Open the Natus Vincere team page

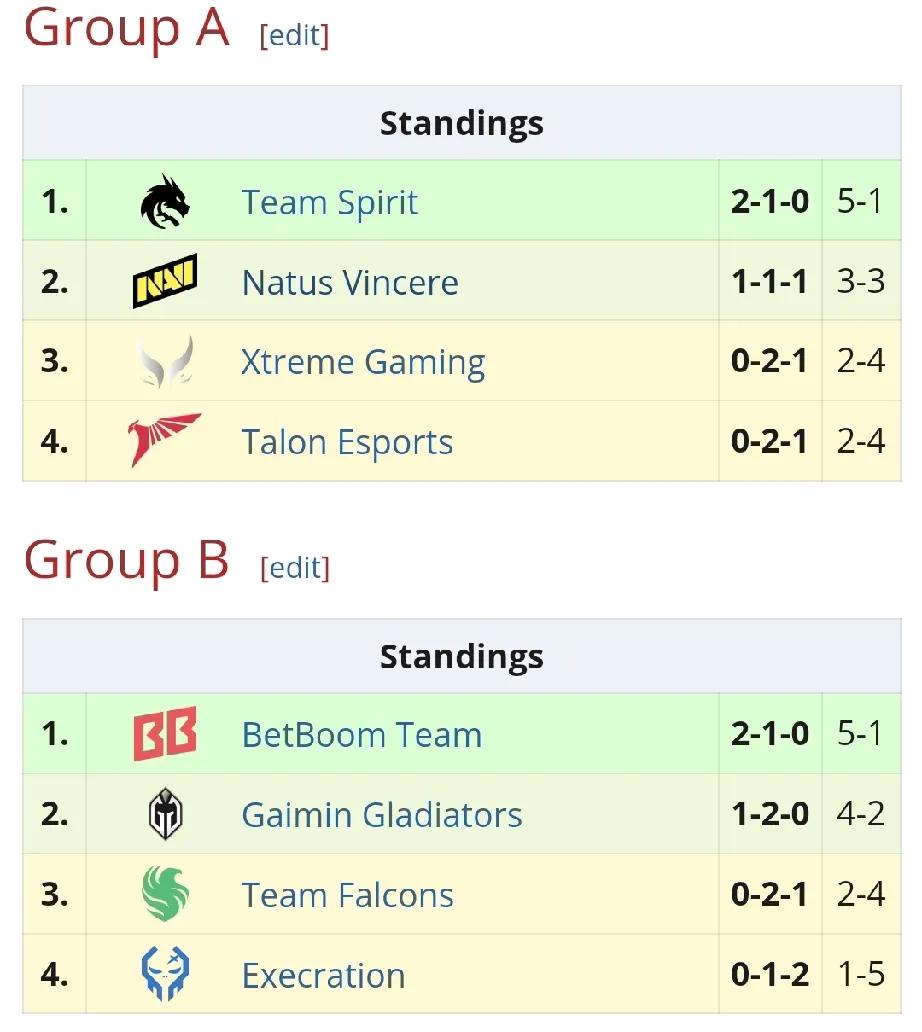(349, 282)
